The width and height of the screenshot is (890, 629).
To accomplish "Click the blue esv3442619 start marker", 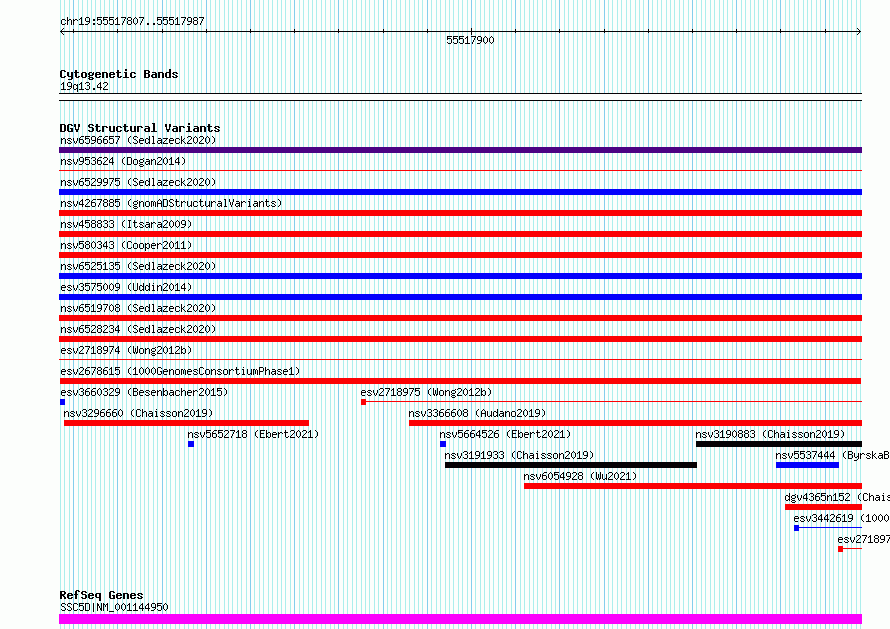I will pyautogui.click(x=796, y=528).
